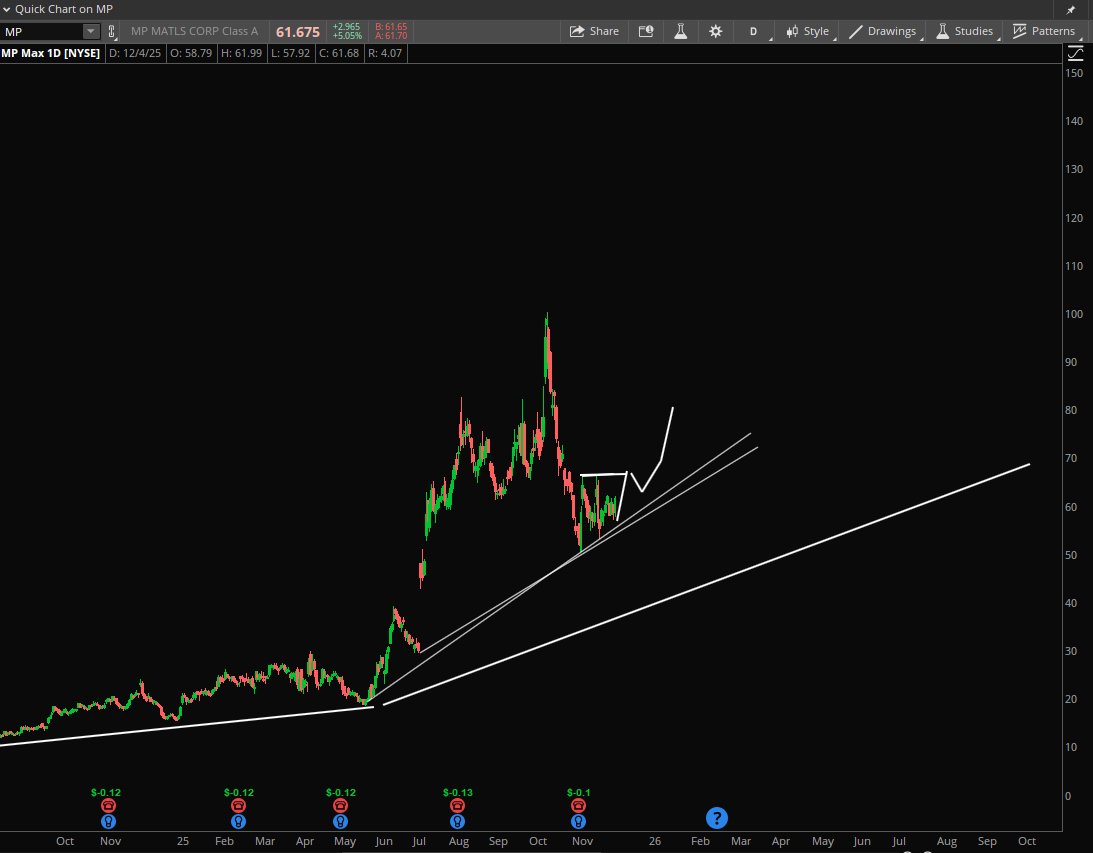Click the MP MATLS CORP Class A description
The width and height of the screenshot is (1093, 853).
click(194, 31)
